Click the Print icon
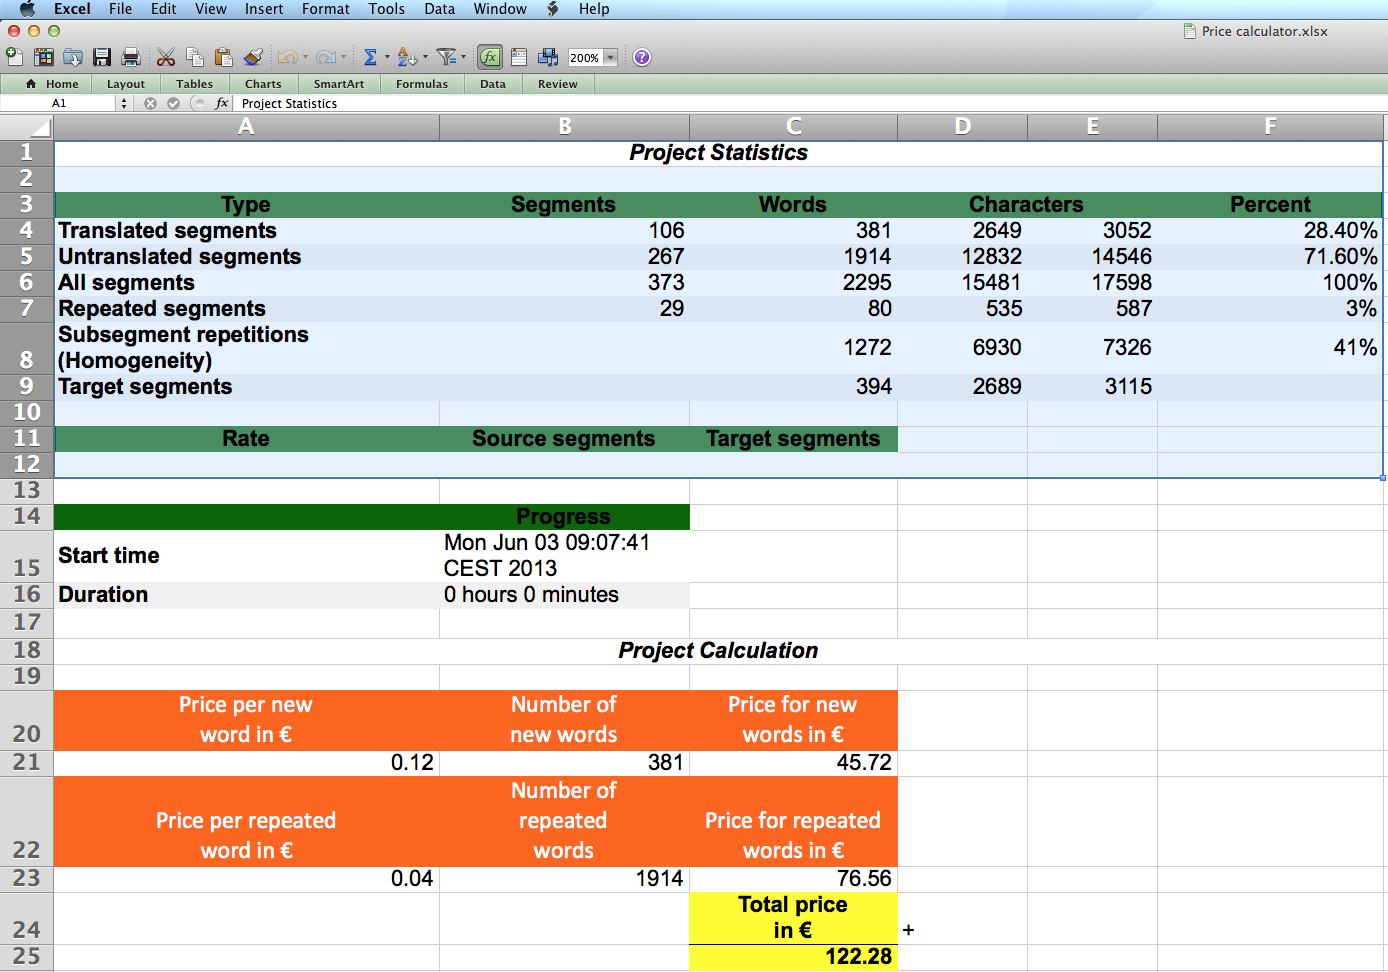The height and width of the screenshot is (972, 1388). [x=130, y=57]
